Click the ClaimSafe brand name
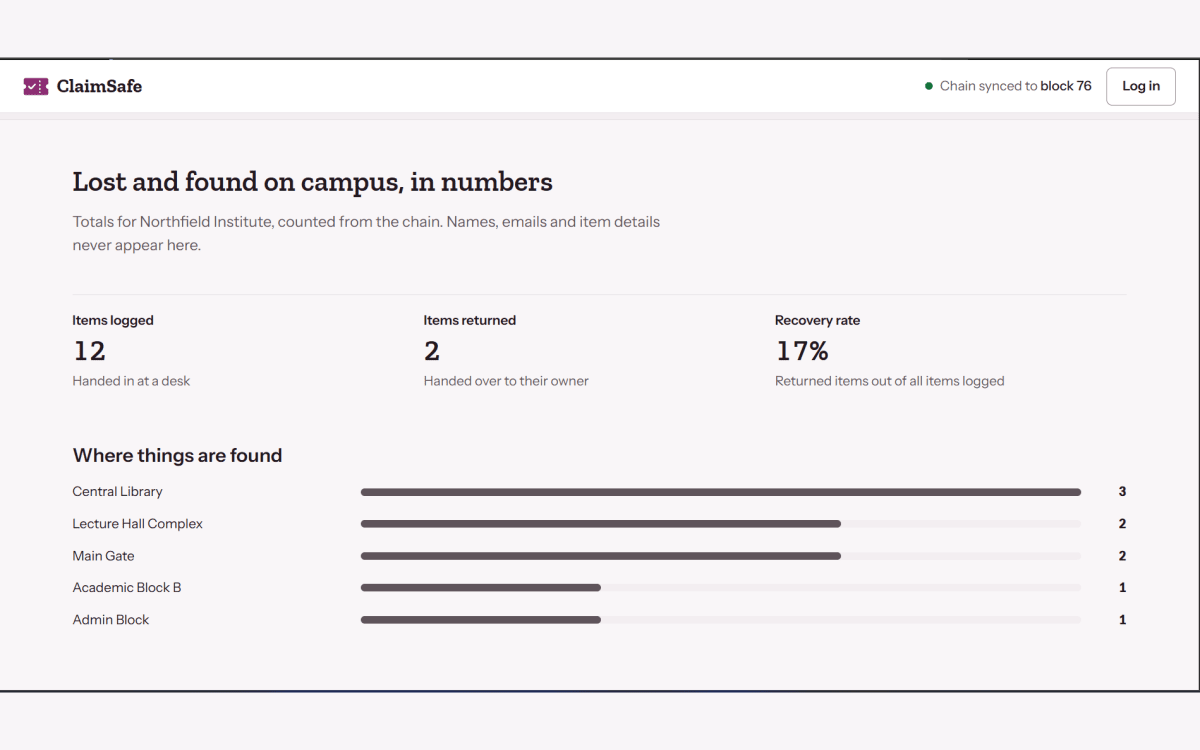 coord(99,86)
